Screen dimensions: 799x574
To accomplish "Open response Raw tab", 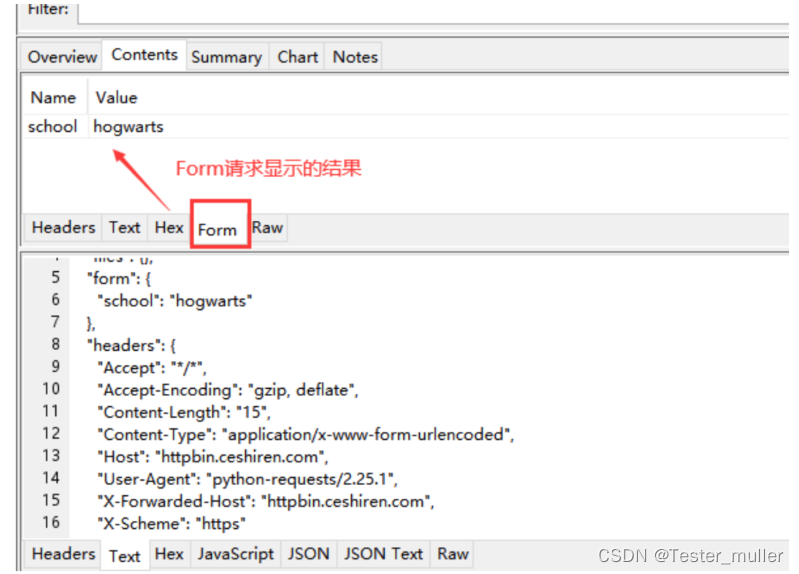I will click(452, 554).
